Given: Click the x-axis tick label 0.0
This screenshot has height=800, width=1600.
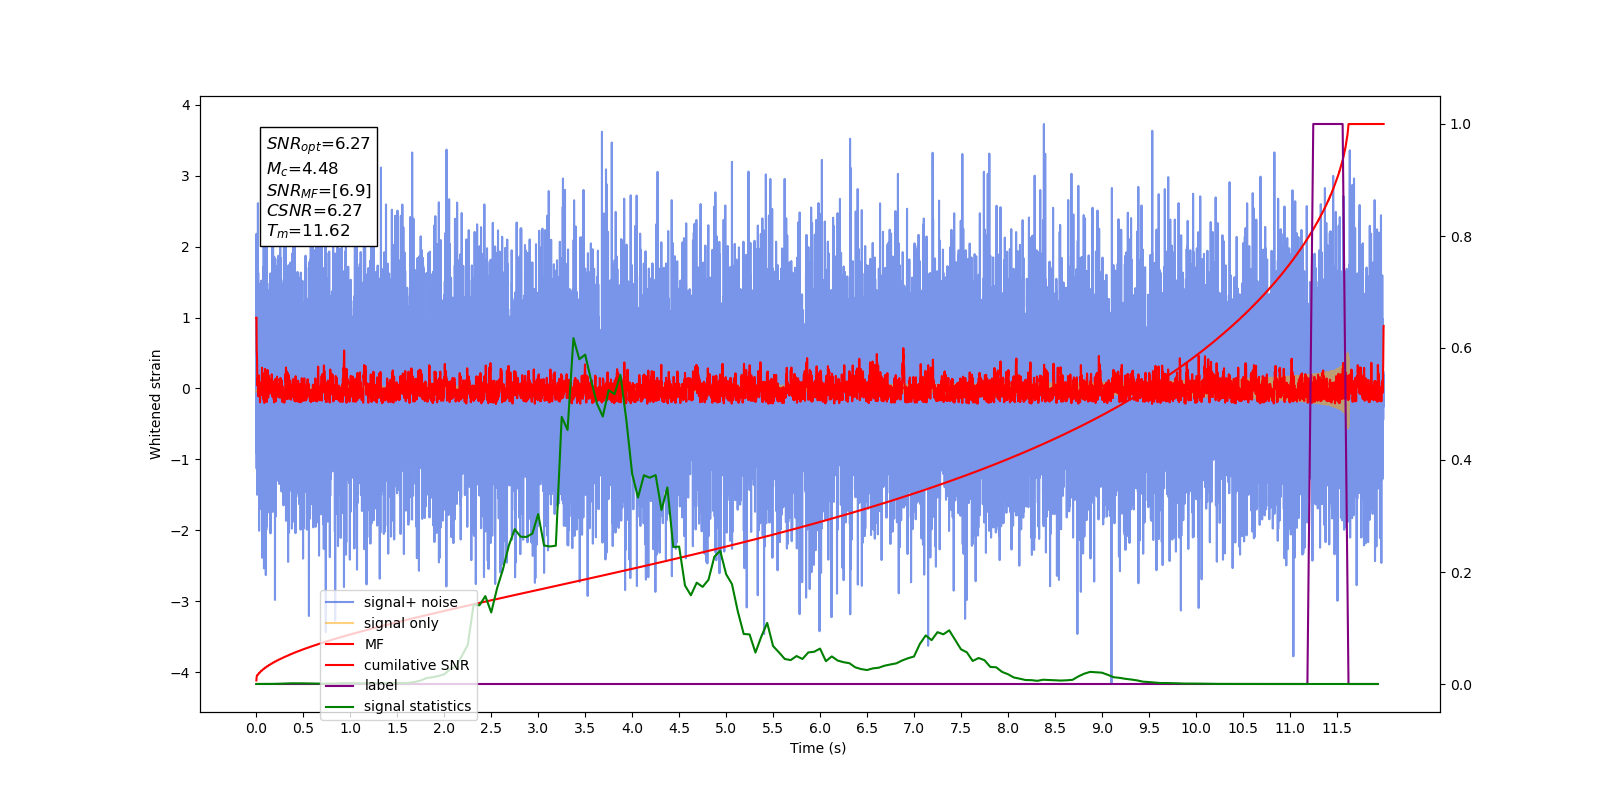Looking at the screenshot, I should [x=256, y=728].
